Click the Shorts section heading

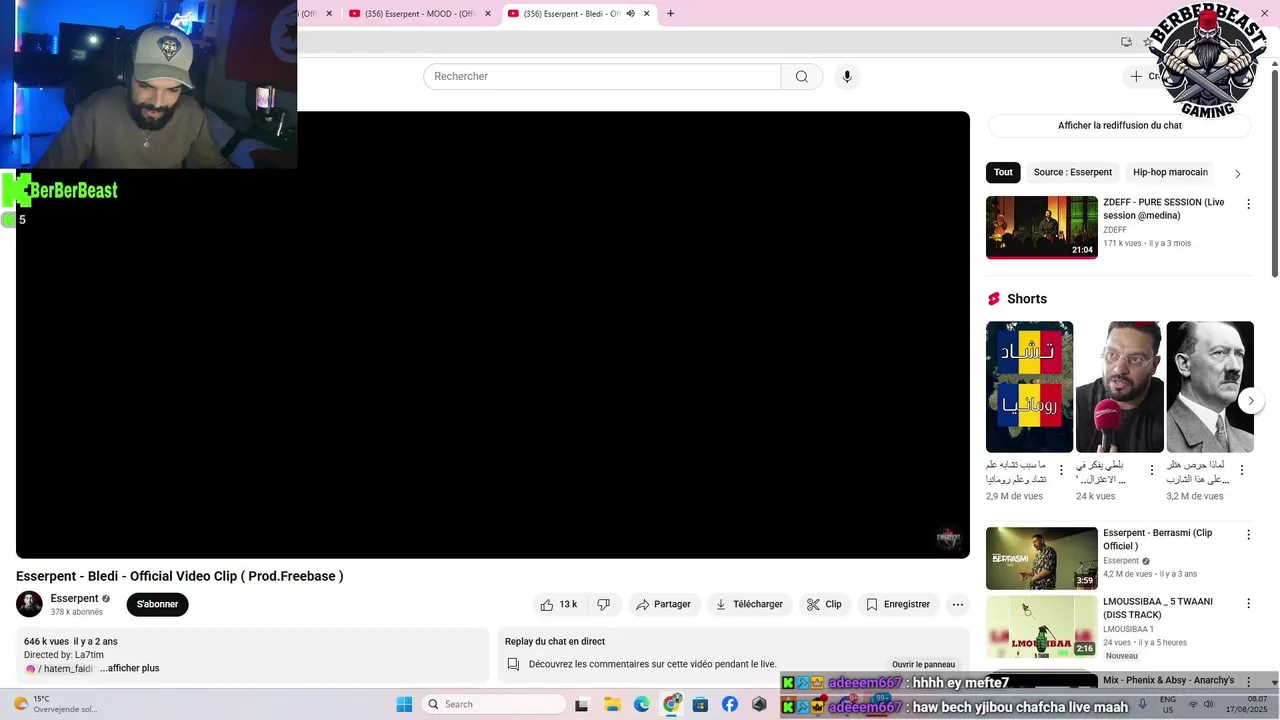(1027, 299)
